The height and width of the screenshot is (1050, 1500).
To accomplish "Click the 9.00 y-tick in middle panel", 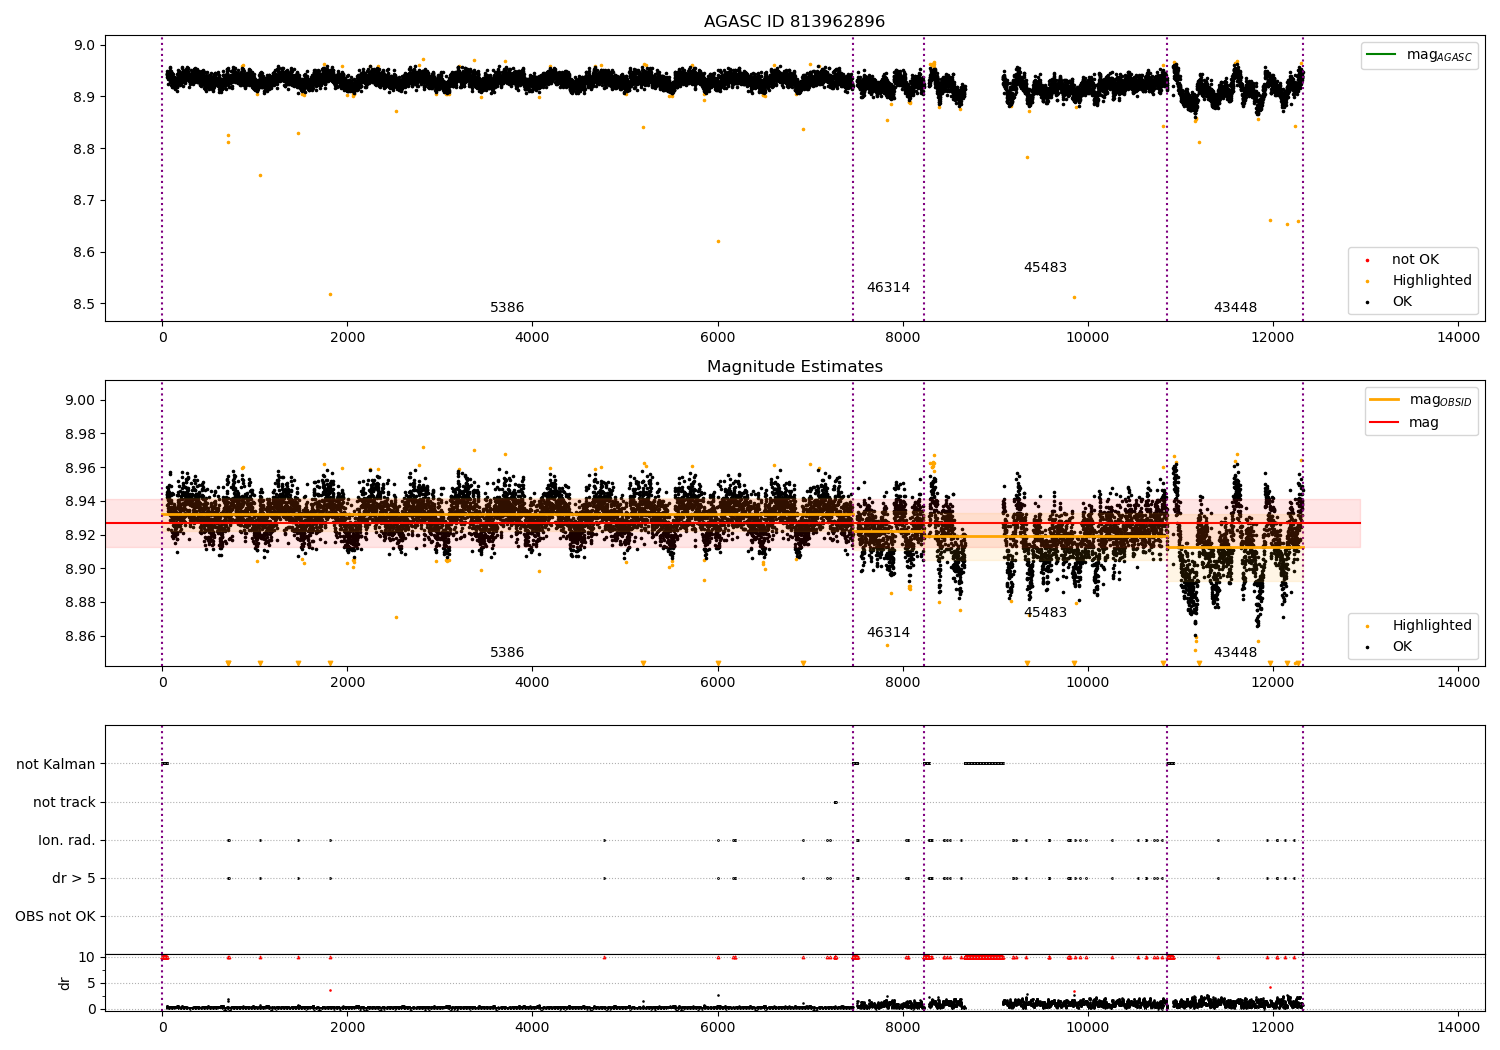I will [x=80, y=401].
